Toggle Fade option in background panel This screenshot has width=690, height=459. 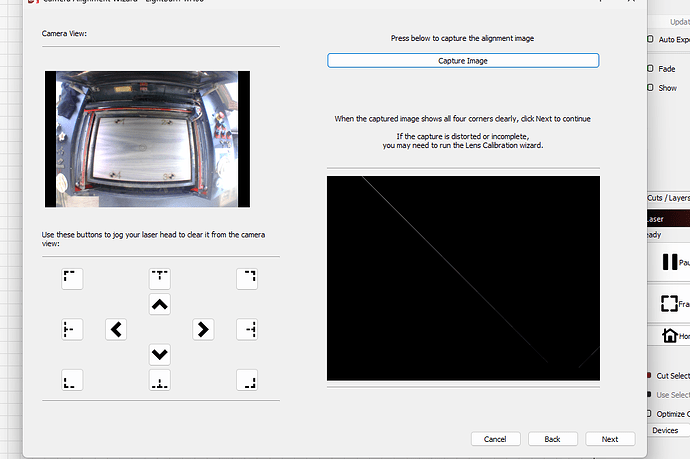650,69
